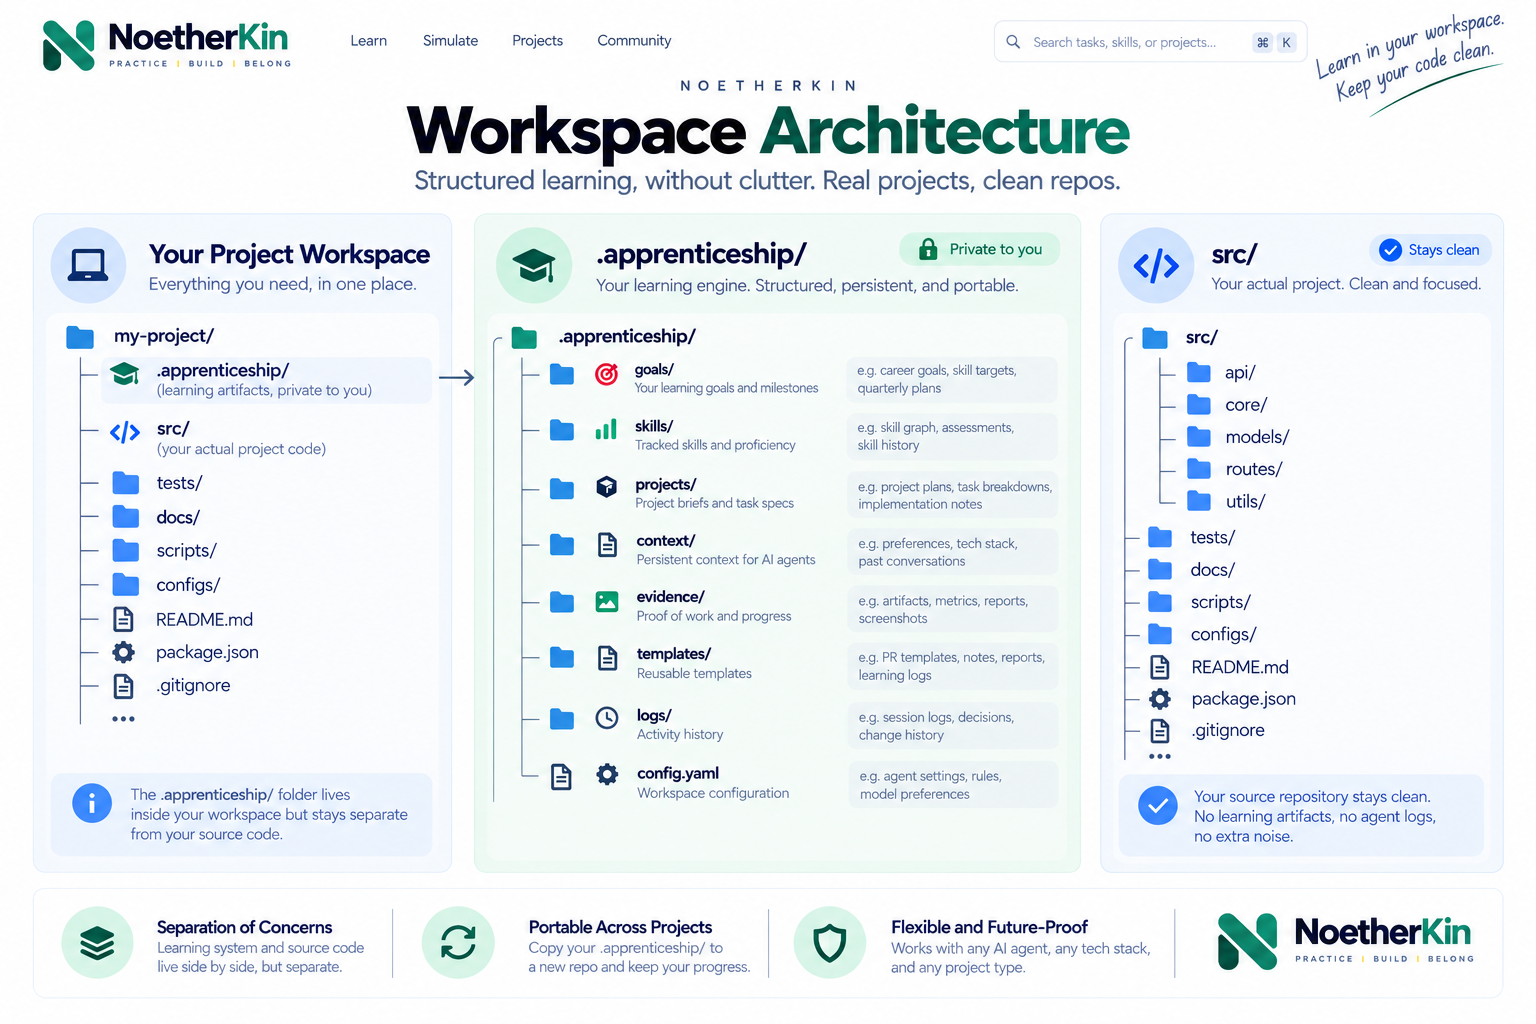
Task: Click the tests/ folder icon in my-project tree
Action: pyautogui.click(x=126, y=483)
